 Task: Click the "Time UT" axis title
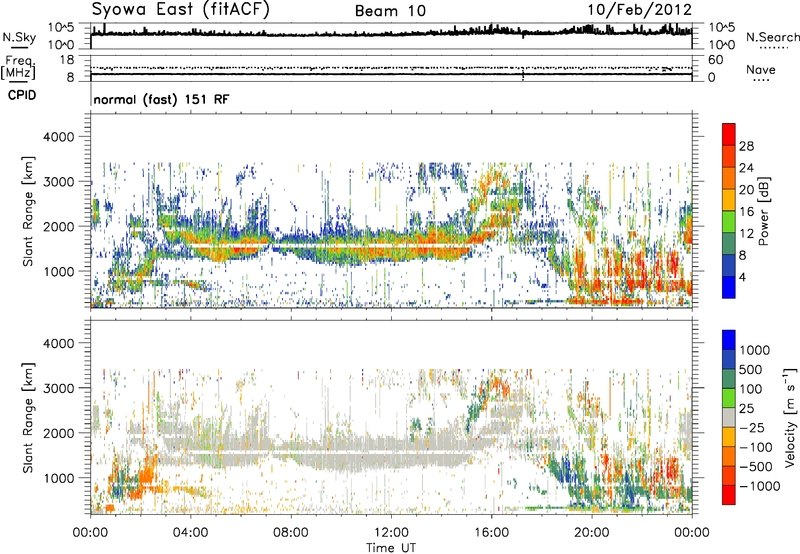tap(391, 548)
